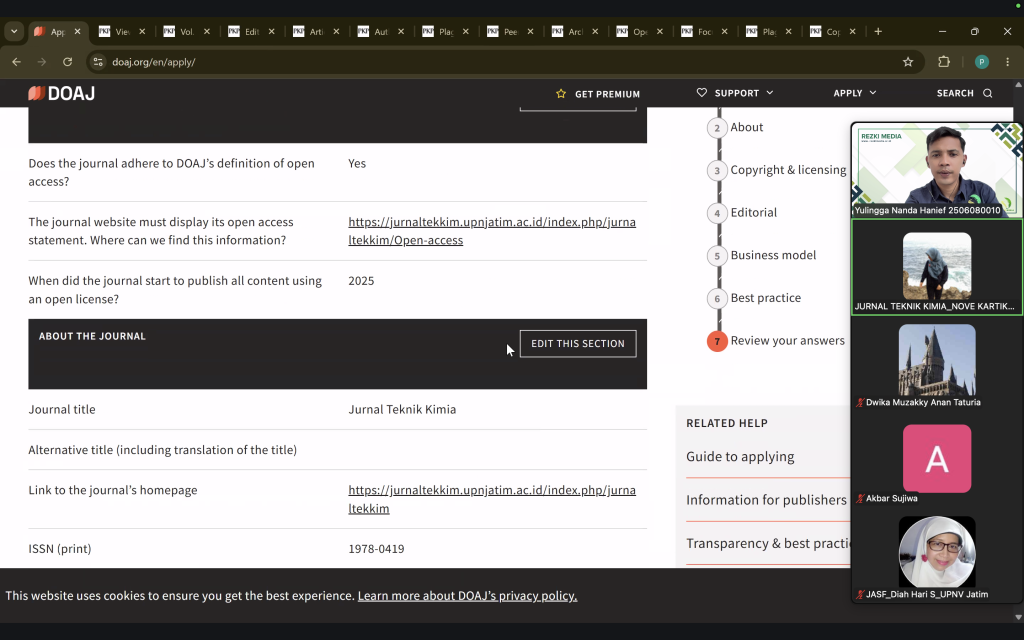Click the search magnifier icon in DOAJ header
This screenshot has width=1024, height=640.
click(x=987, y=93)
